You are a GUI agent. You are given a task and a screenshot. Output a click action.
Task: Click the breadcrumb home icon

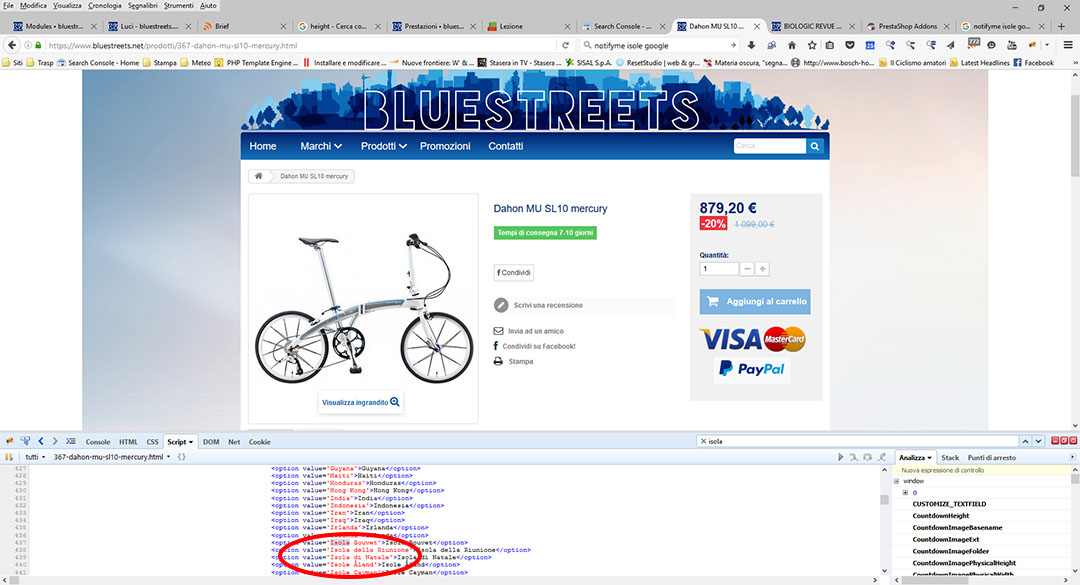coord(259,176)
